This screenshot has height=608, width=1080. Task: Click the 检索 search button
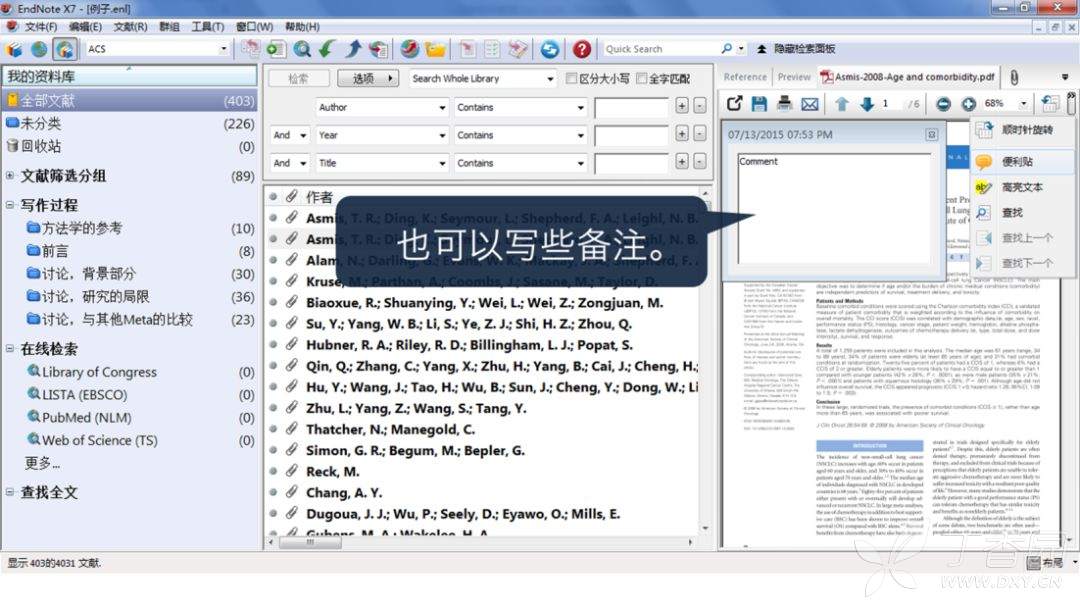[x=298, y=78]
